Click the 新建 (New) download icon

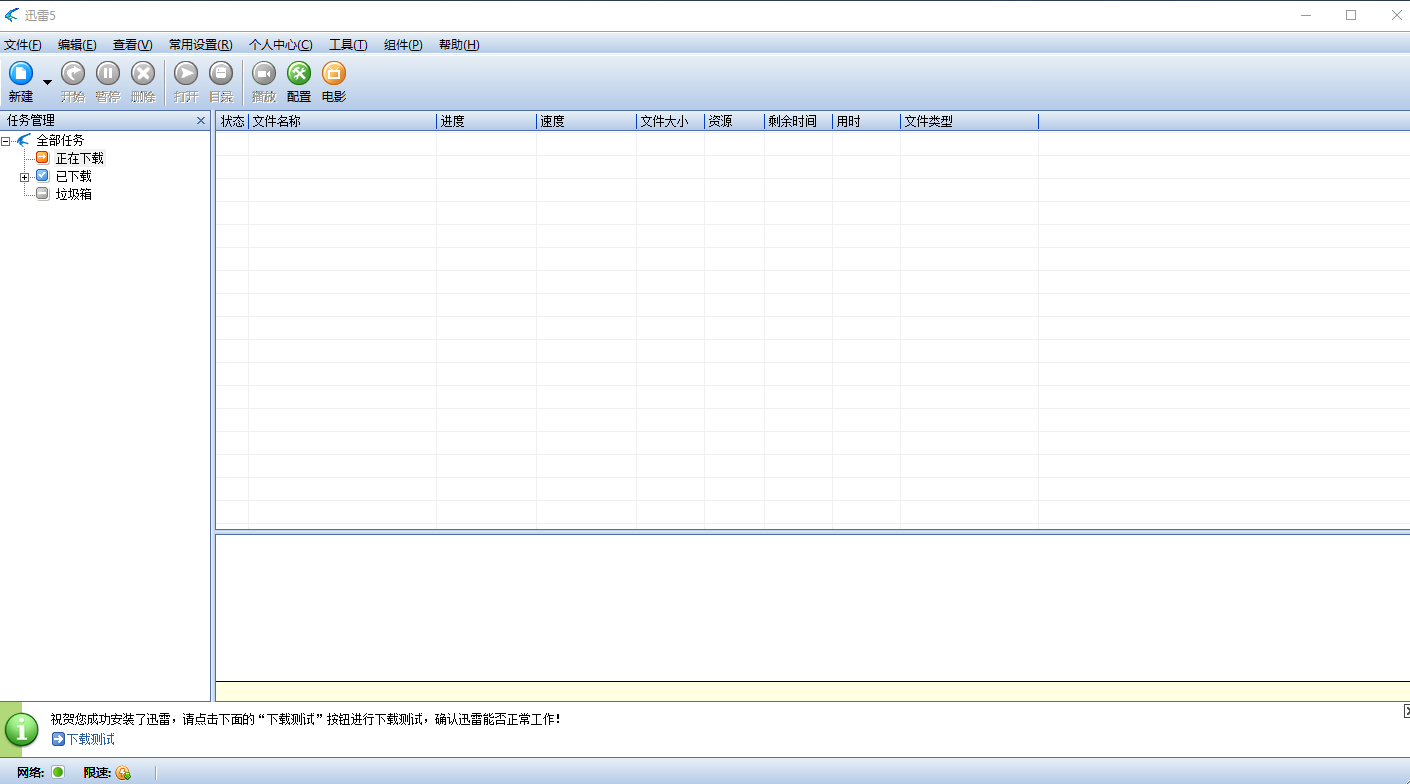(21, 74)
